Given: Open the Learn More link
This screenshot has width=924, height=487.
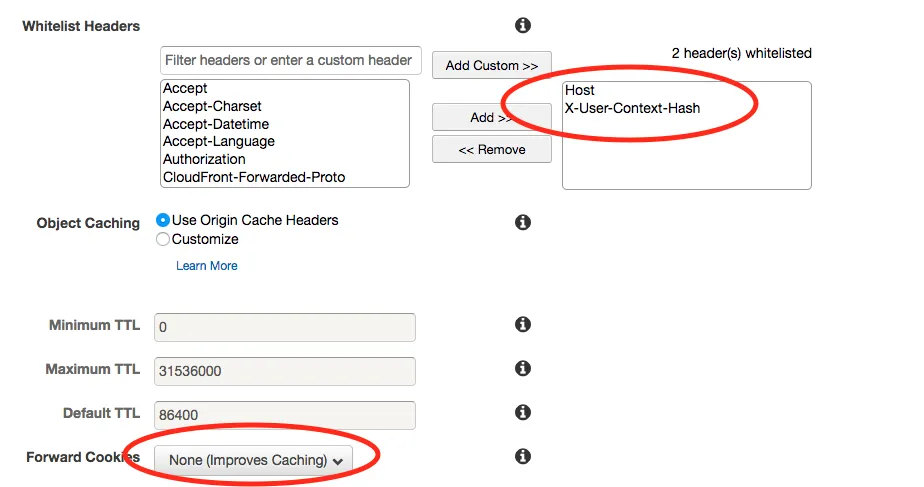Looking at the screenshot, I should pyautogui.click(x=207, y=266).
